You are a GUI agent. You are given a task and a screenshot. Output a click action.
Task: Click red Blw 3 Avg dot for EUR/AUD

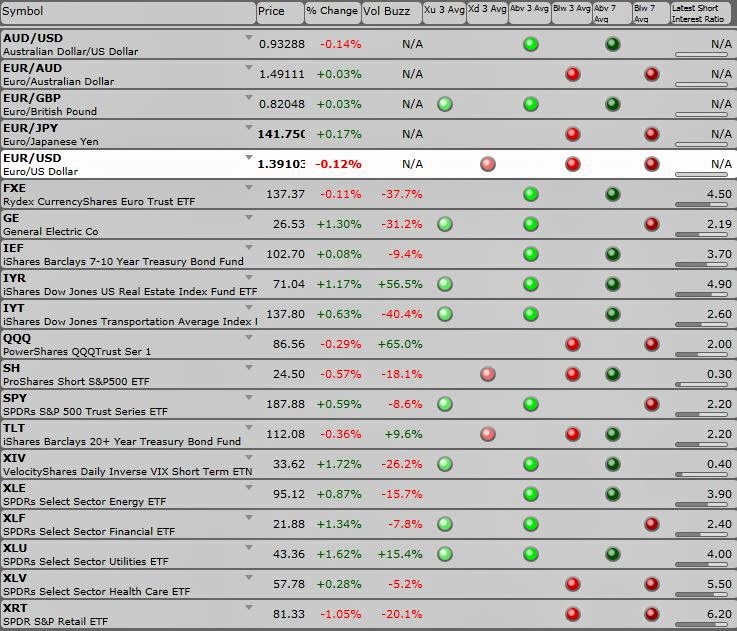[572, 74]
